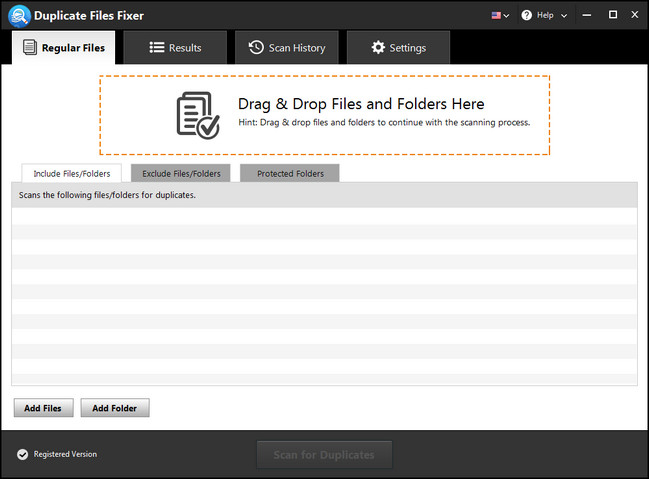The height and width of the screenshot is (479, 649).
Task: Click the Add Folder button
Action: tap(115, 408)
